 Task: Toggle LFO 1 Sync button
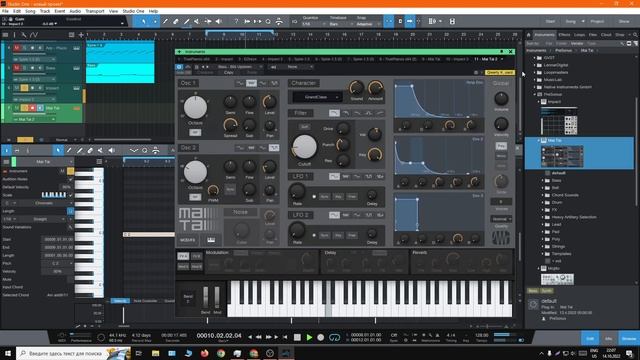coord(324,196)
